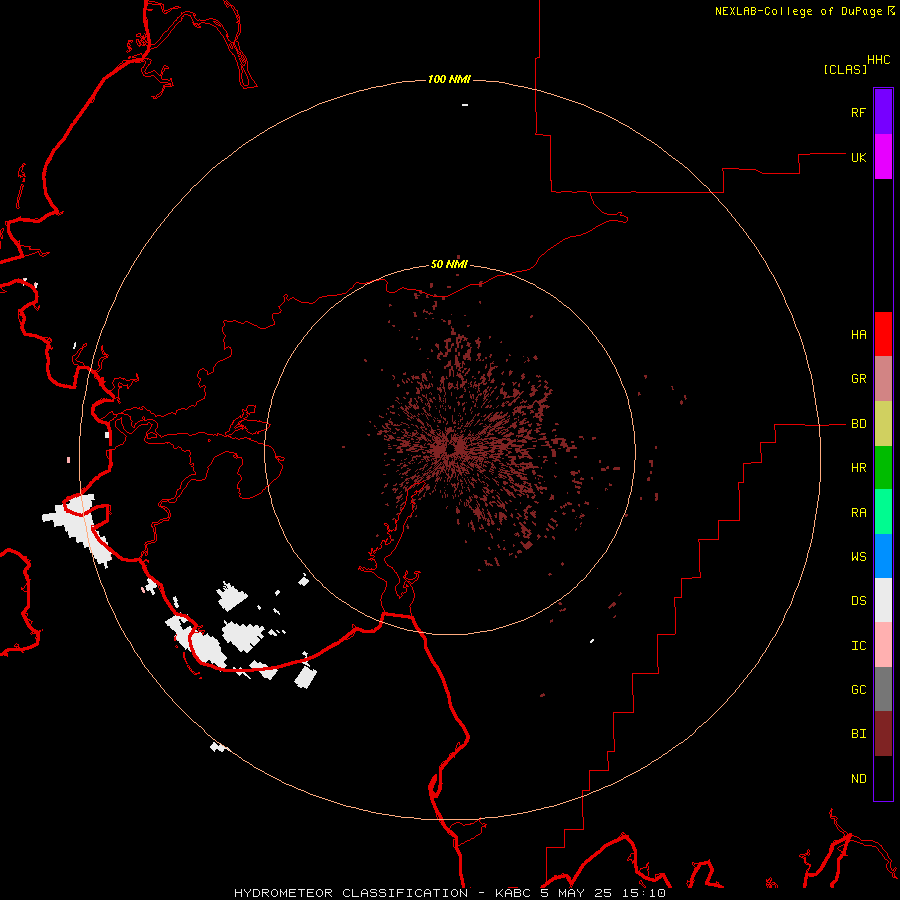Click the RF purple legend swatch
The height and width of the screenshot is (900, 900).
pos(883,112)
